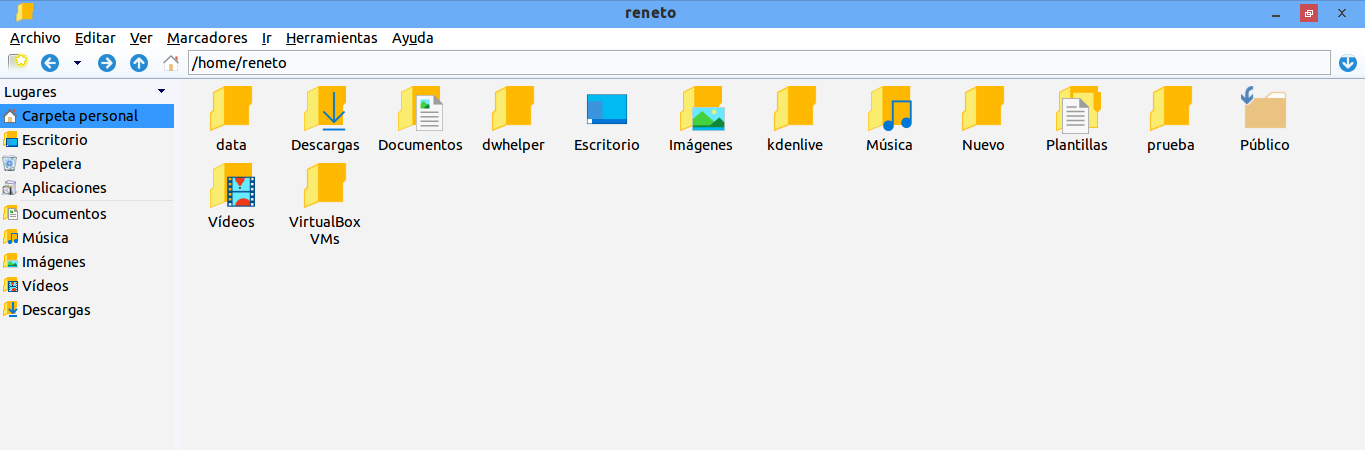The image size is (1365, 450).
Task: Select Documentos bookmark in sidebar
Action: click(x=87, y=214)
